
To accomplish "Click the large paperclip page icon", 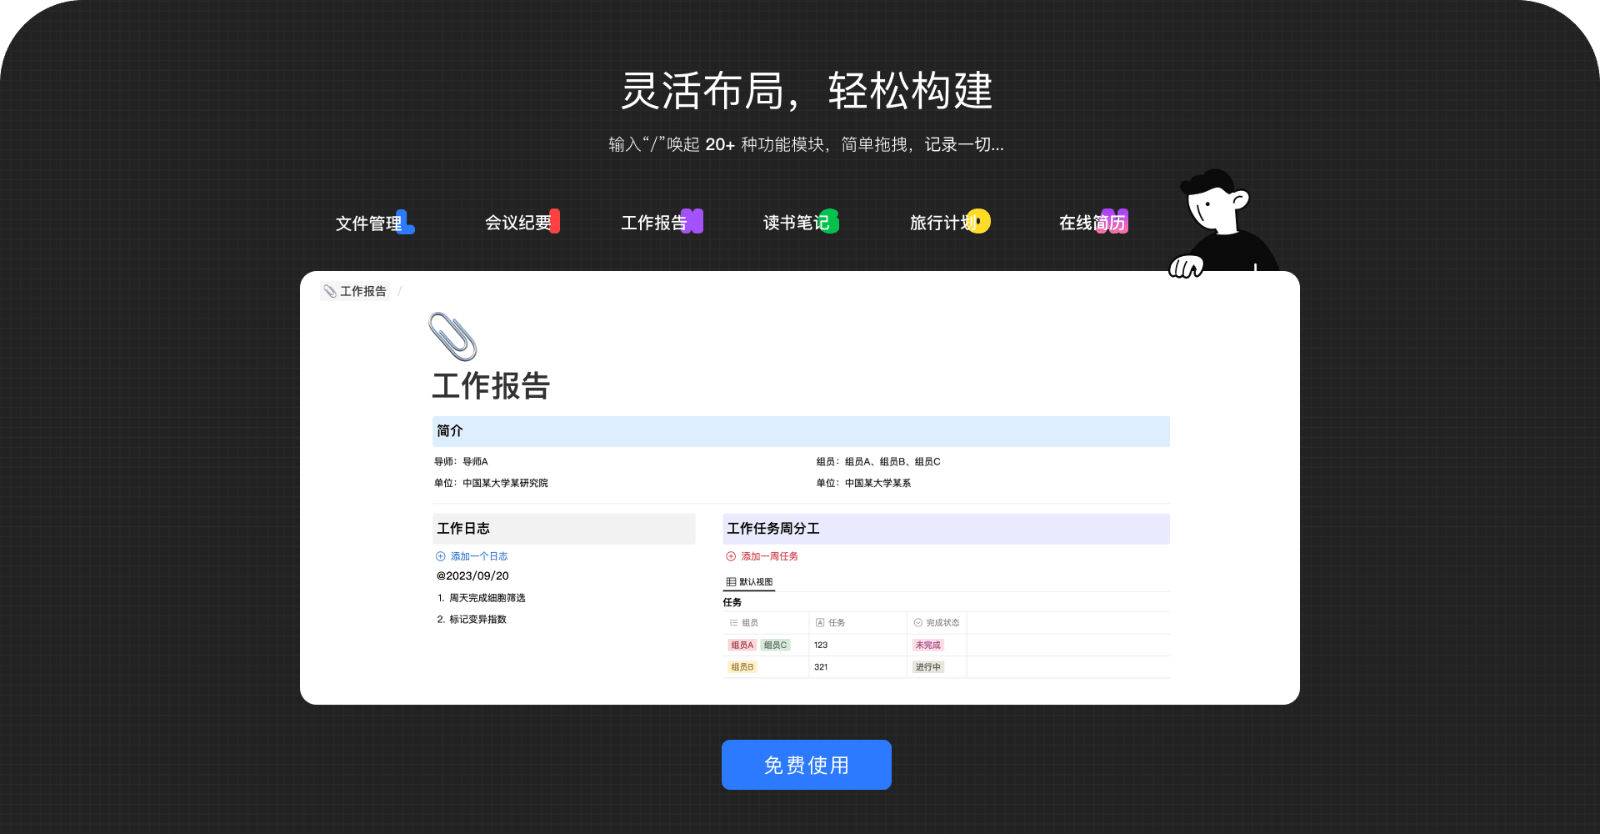I will pyautogui.click(x=452, y=337).
